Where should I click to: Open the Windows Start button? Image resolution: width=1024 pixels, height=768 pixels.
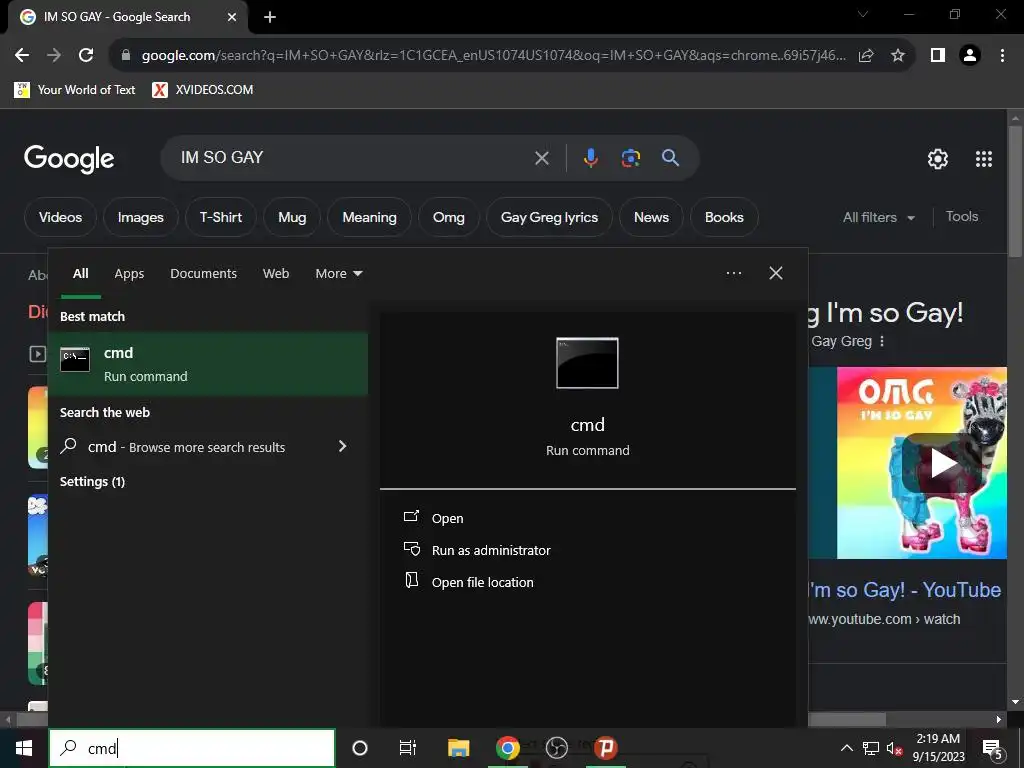pos(24,748)
